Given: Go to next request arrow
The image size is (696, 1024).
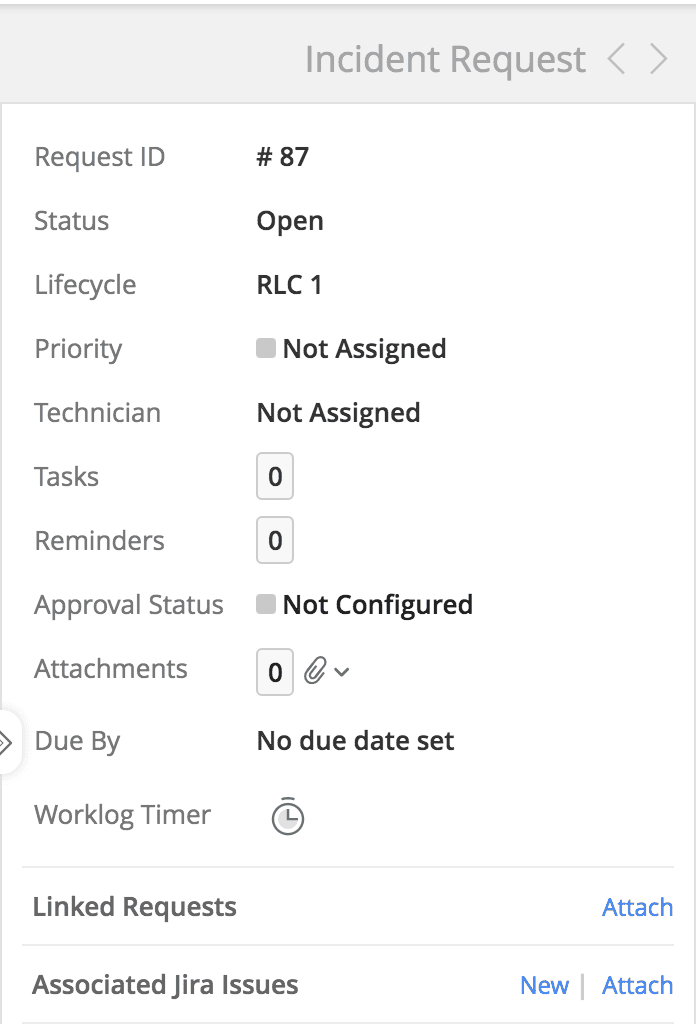Looking at the screenshot, I should click(658, 60).
